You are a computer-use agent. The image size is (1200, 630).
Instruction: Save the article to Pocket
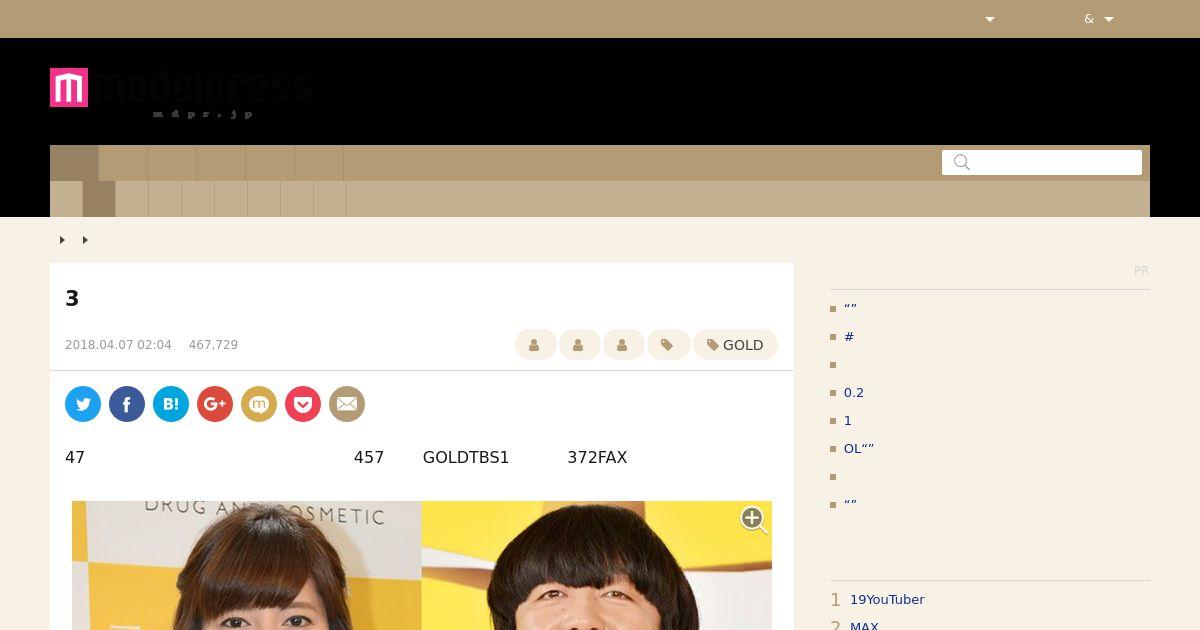click(x=303, y=404)
